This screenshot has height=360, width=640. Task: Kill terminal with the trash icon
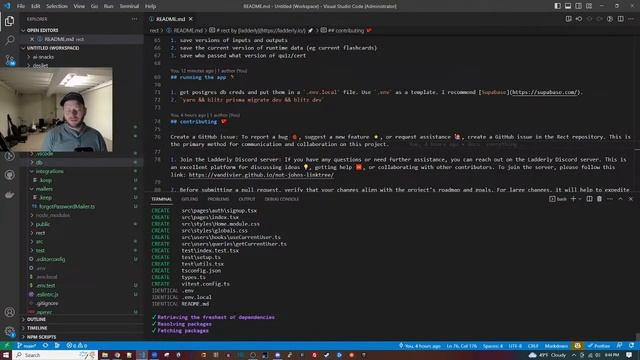click(599, 199)
